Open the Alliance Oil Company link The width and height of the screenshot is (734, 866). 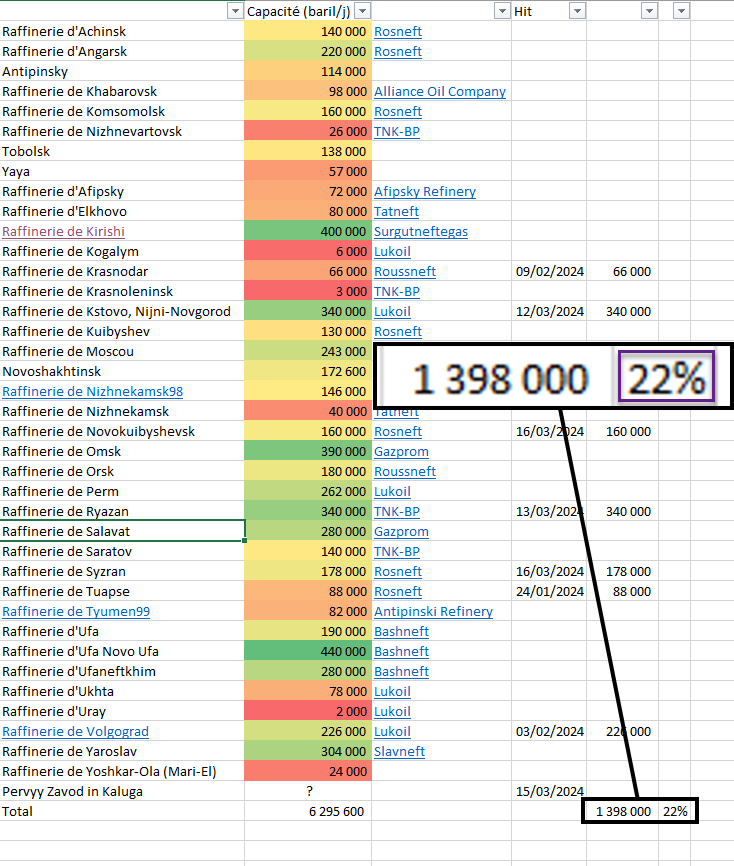[x=439, y=91]
